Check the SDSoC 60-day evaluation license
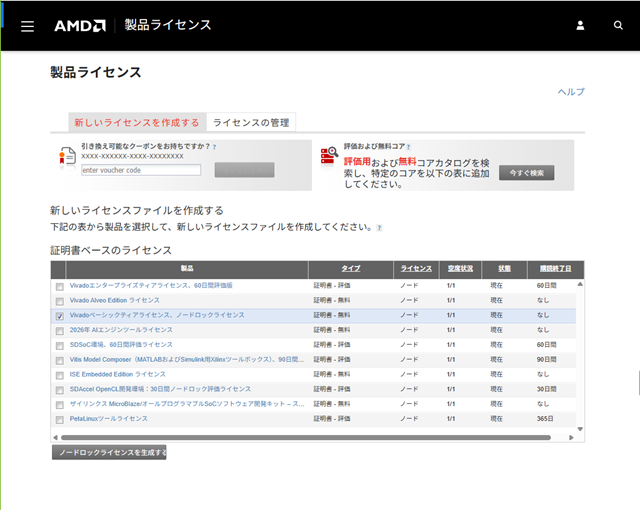The image size is (640, 510). pyautogui.click(x=60, y=346)
